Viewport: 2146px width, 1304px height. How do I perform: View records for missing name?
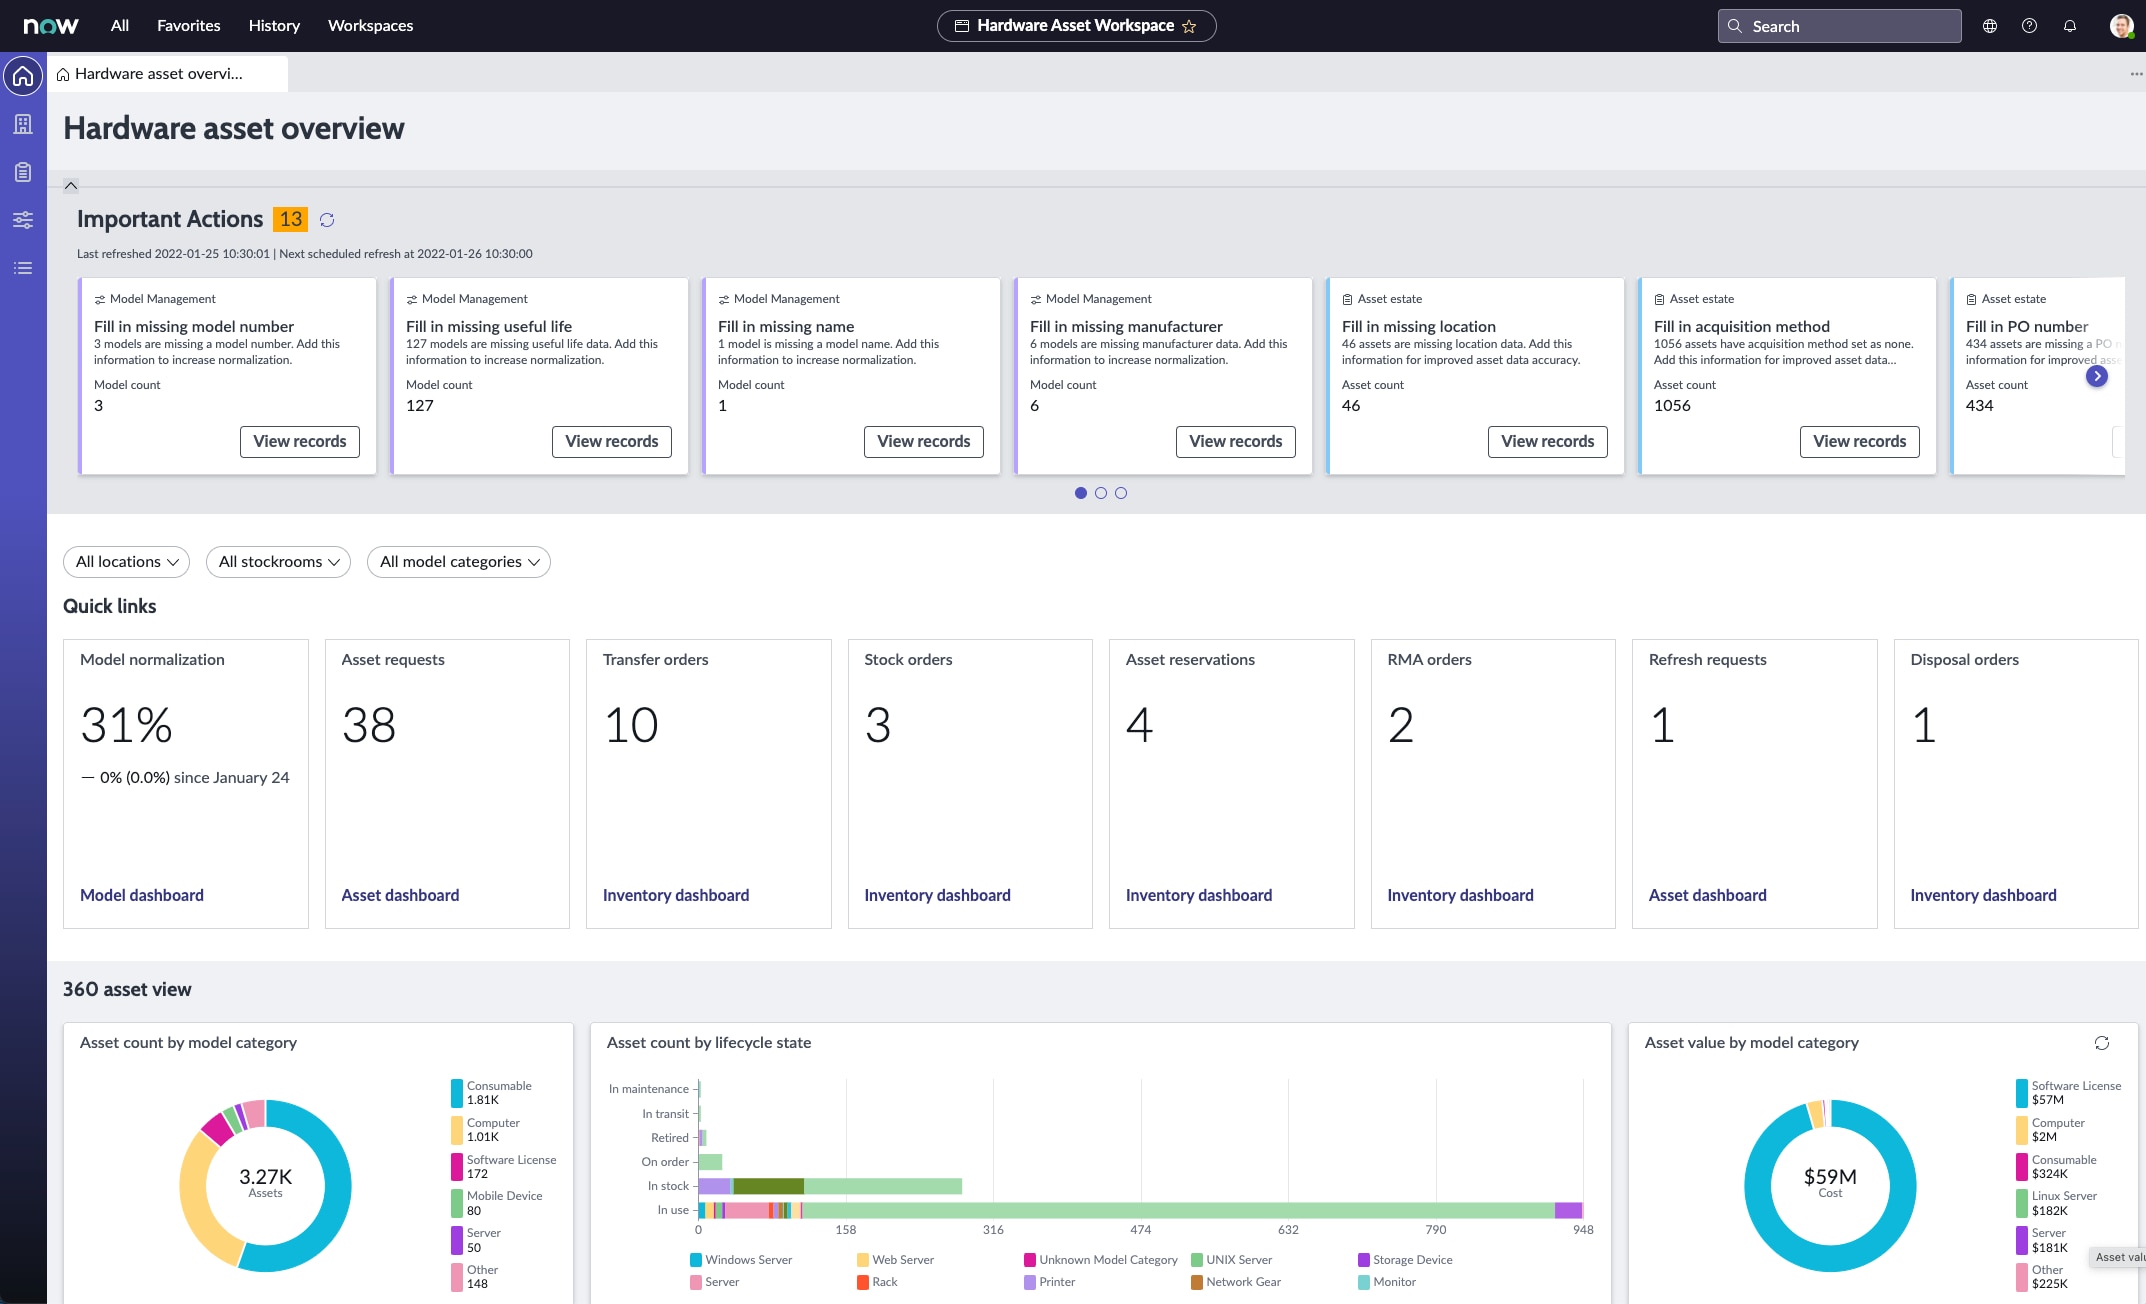click(x=924, y=442)
